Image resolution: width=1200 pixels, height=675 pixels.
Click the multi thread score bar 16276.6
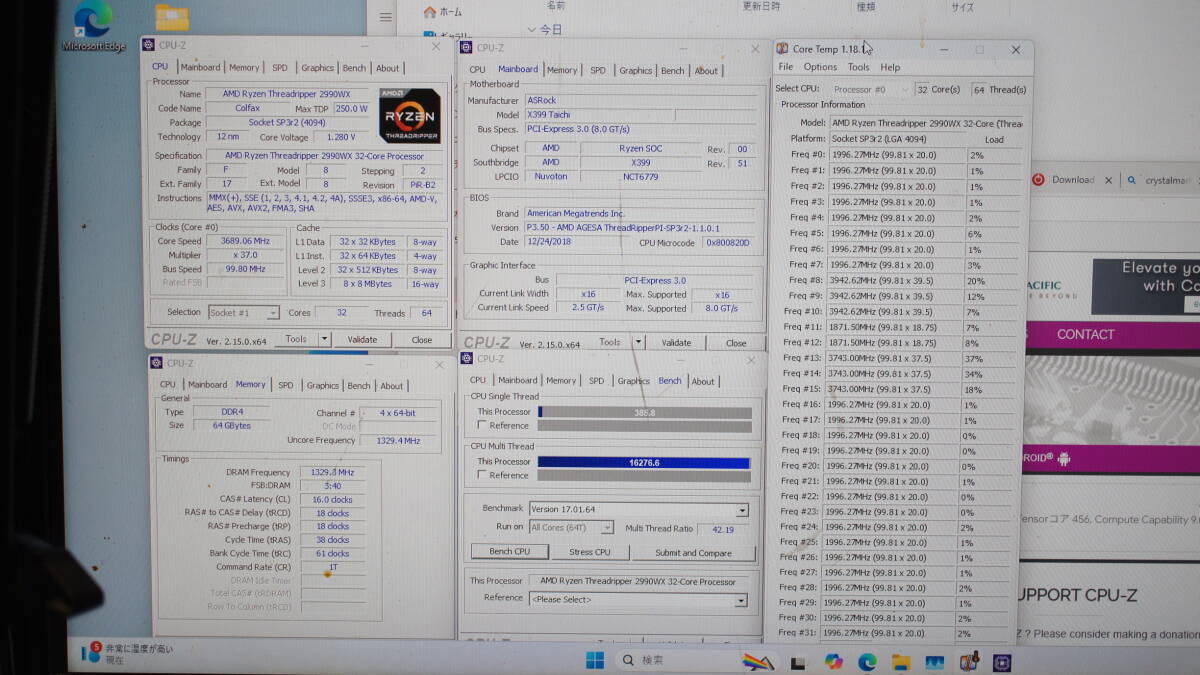[x=644, y=462]
